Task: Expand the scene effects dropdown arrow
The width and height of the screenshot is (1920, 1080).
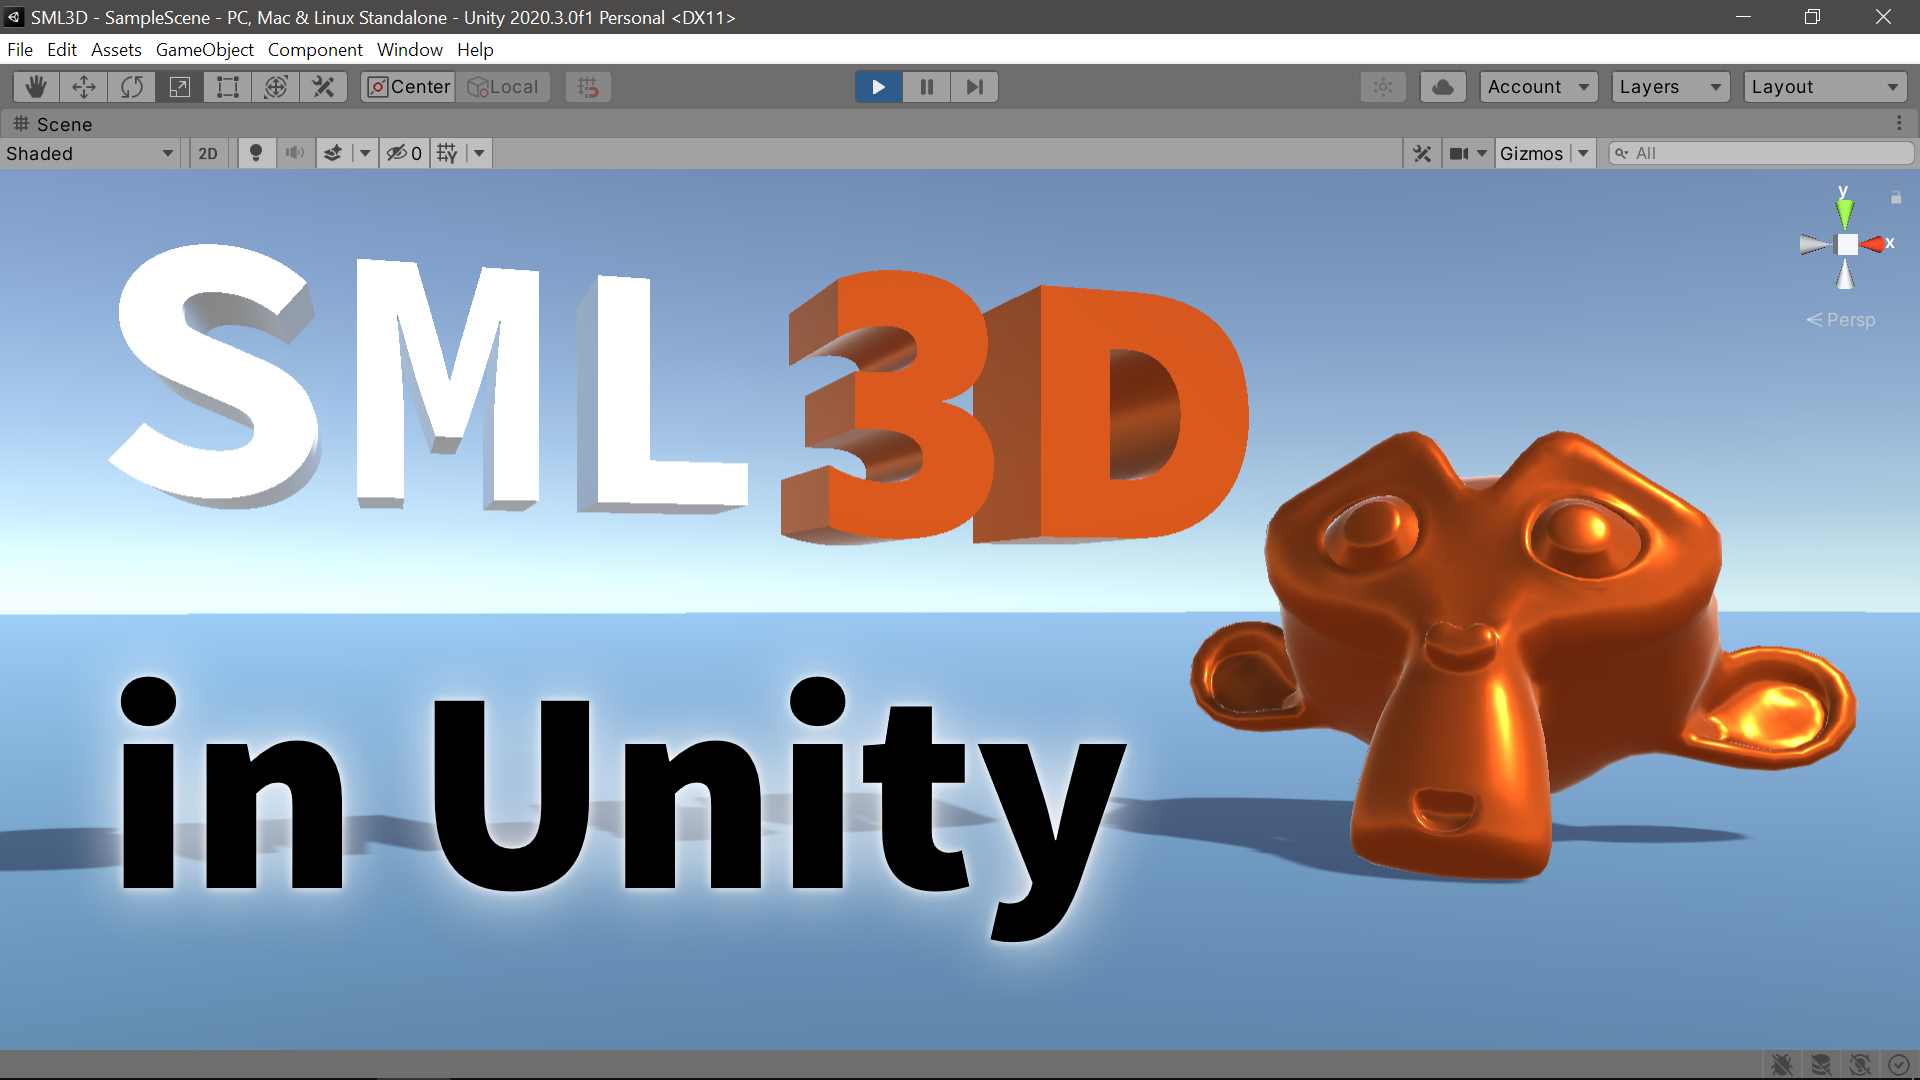Action: tap(365, 153)
